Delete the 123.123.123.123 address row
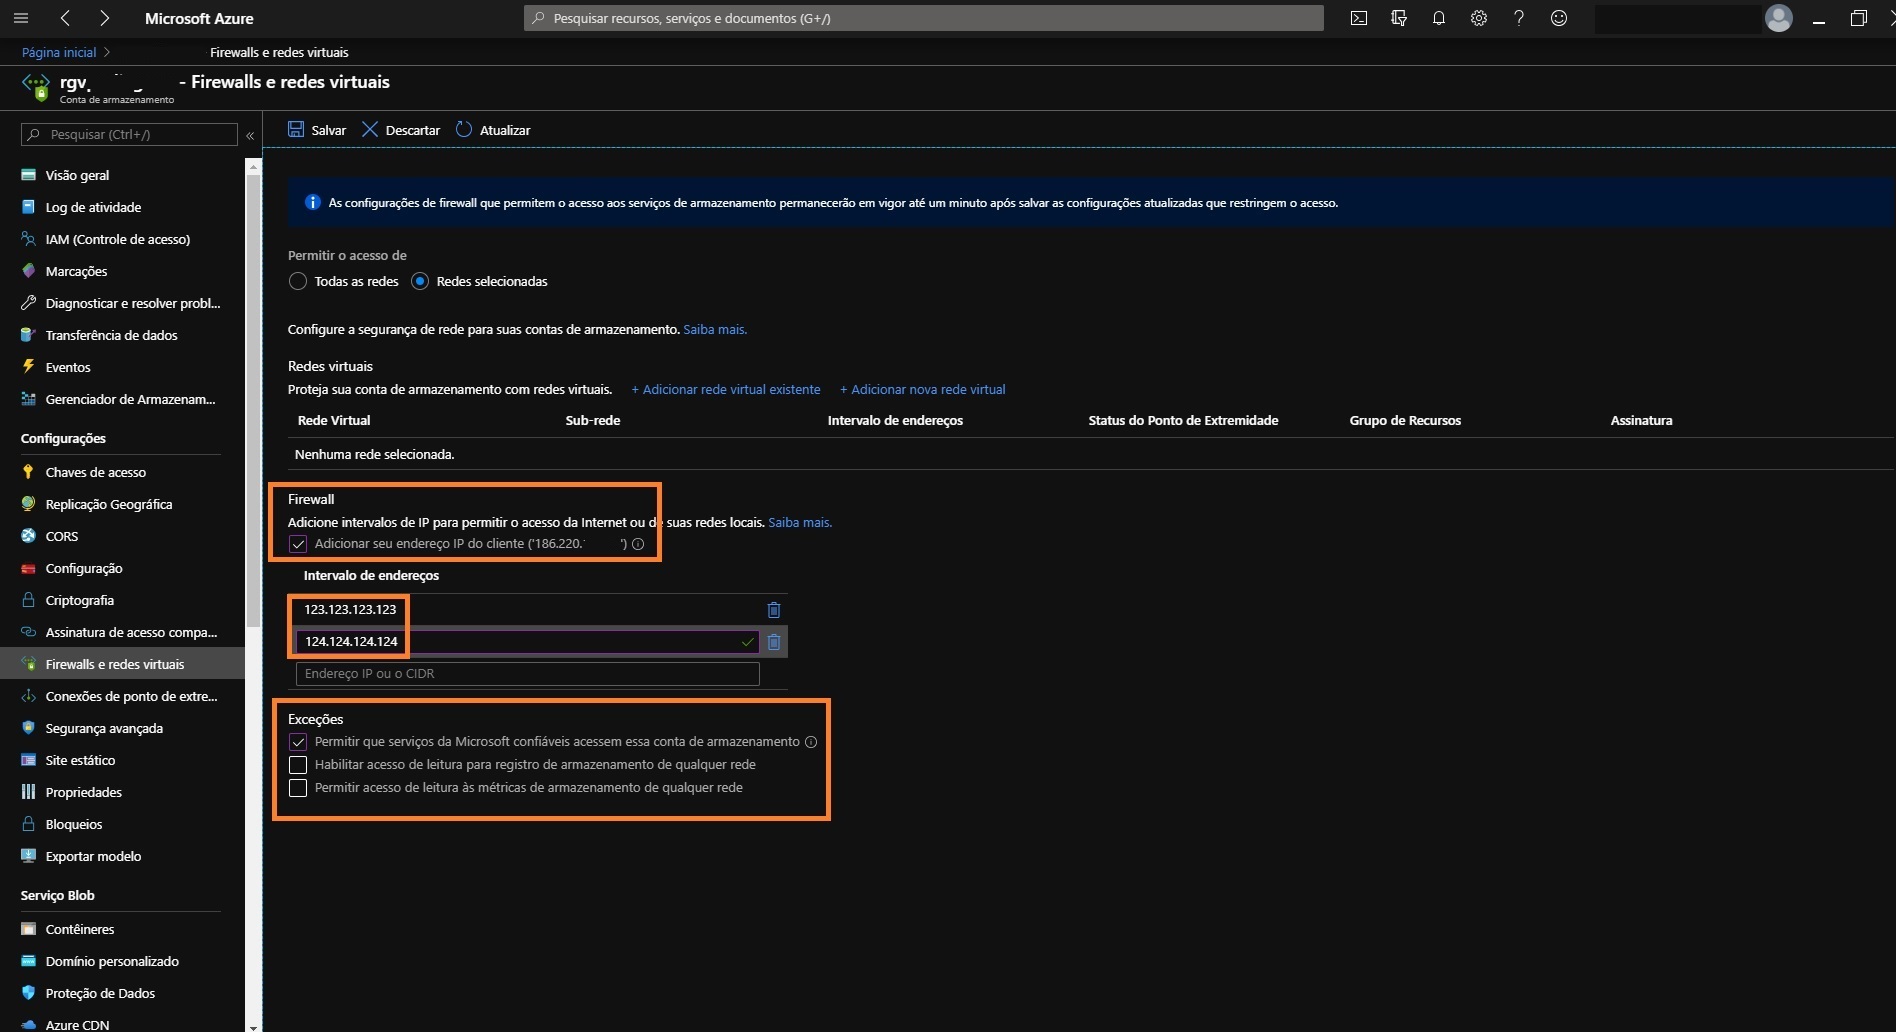This screenshot has width=1896, height=1032. (773, 610)
